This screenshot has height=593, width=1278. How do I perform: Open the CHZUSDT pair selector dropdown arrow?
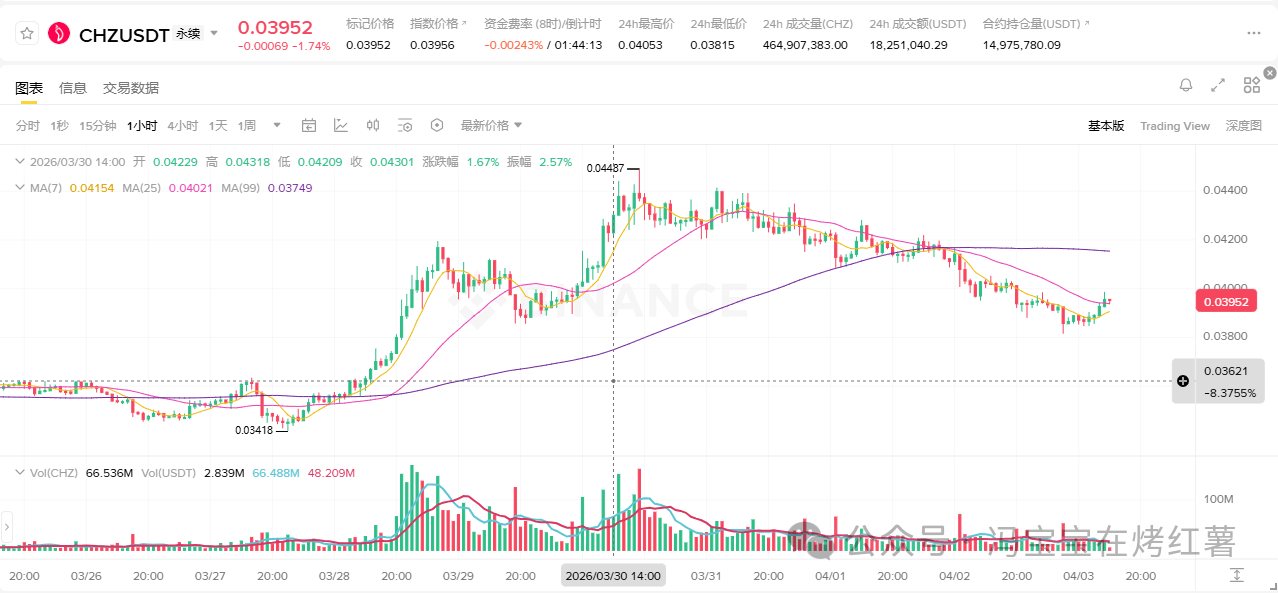click(214, 33)
